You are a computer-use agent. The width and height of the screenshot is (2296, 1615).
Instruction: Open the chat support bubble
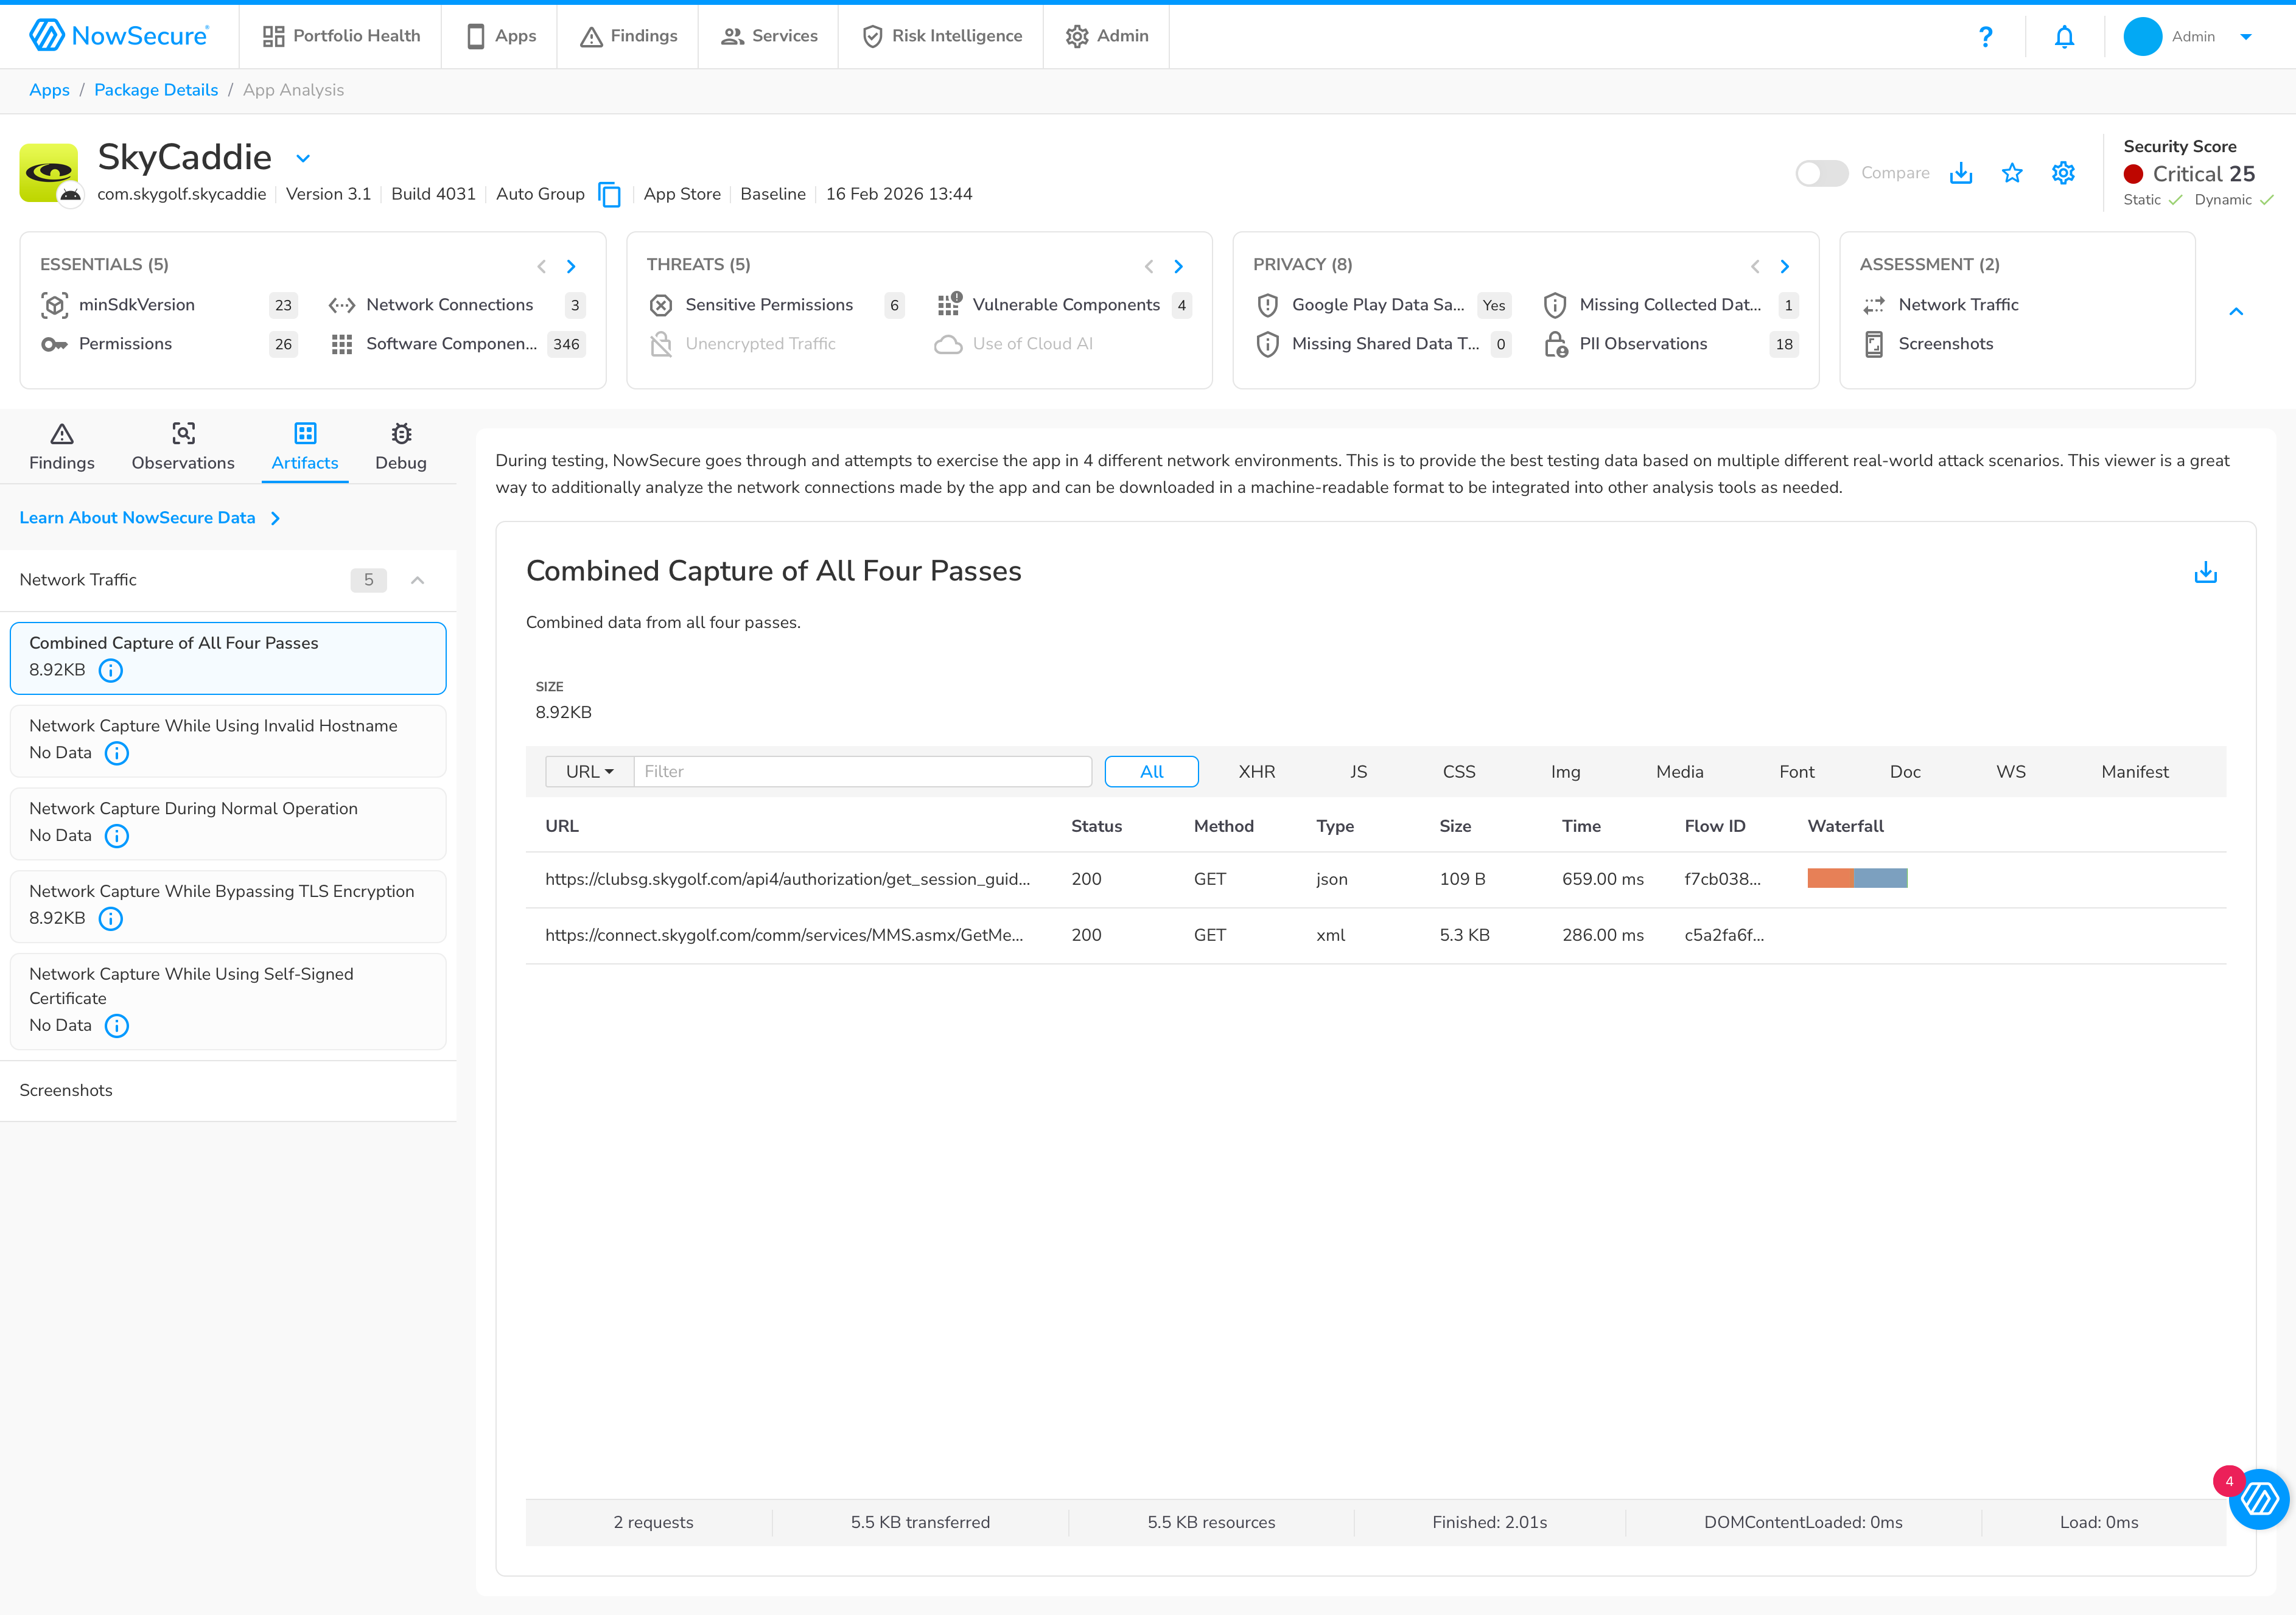point(2258,1498)
